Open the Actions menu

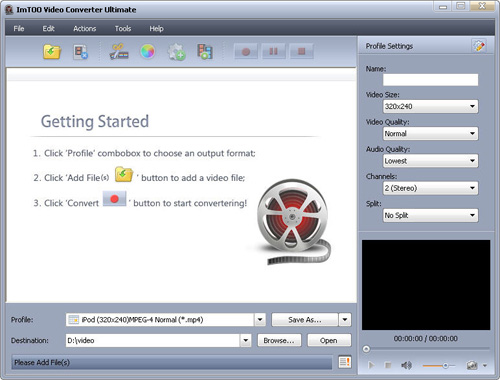coord(85,29)
